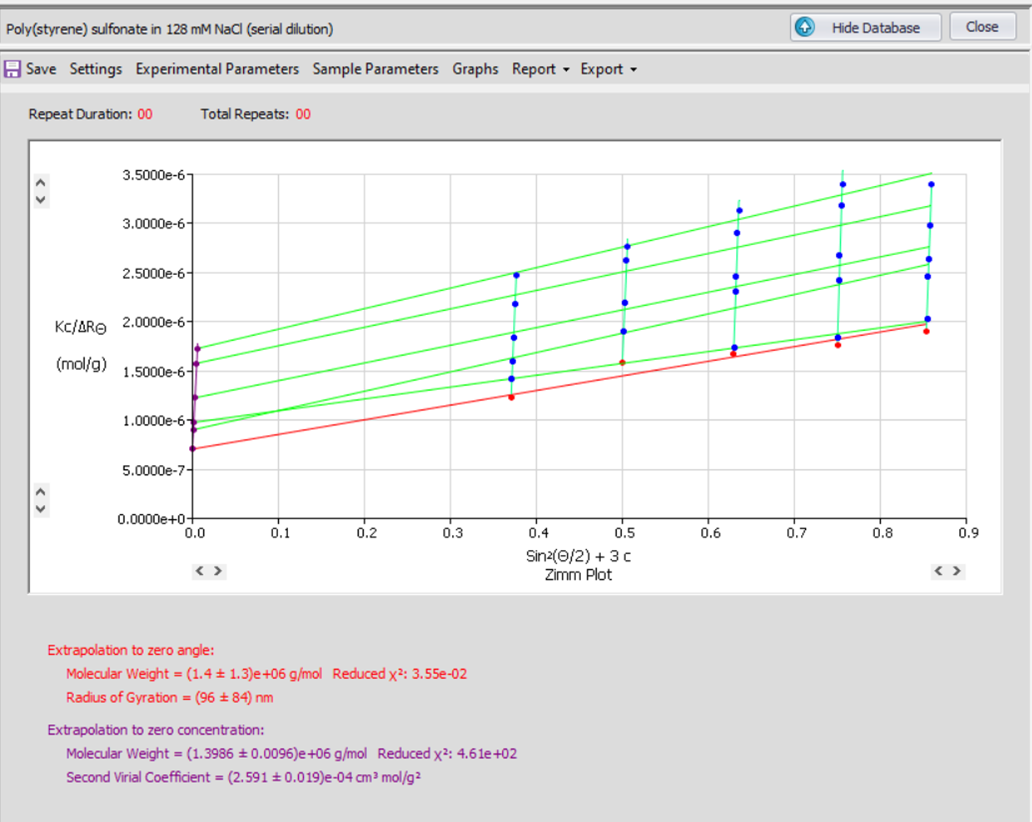
Task: Open Sample Parameters
Action: (378, 69)
